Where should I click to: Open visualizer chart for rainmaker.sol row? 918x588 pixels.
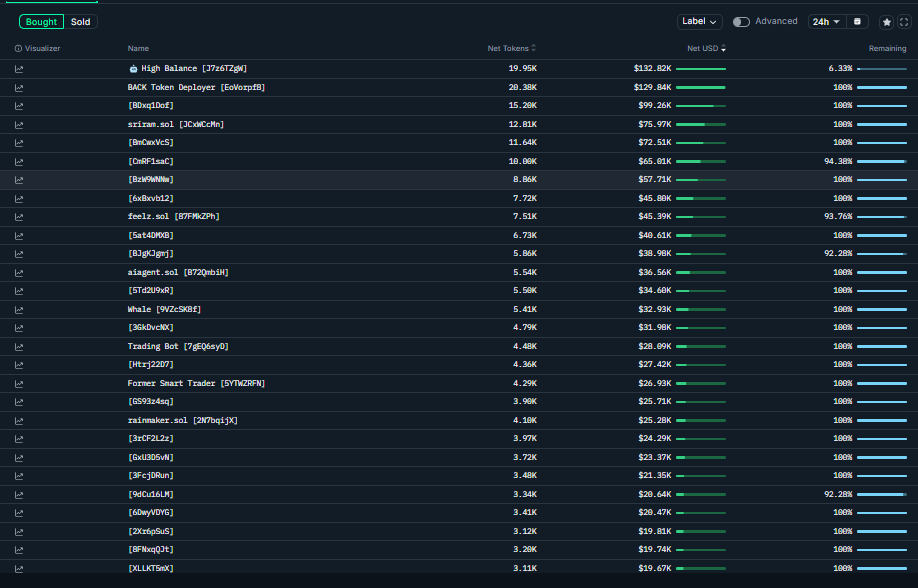tap(19, 421)
